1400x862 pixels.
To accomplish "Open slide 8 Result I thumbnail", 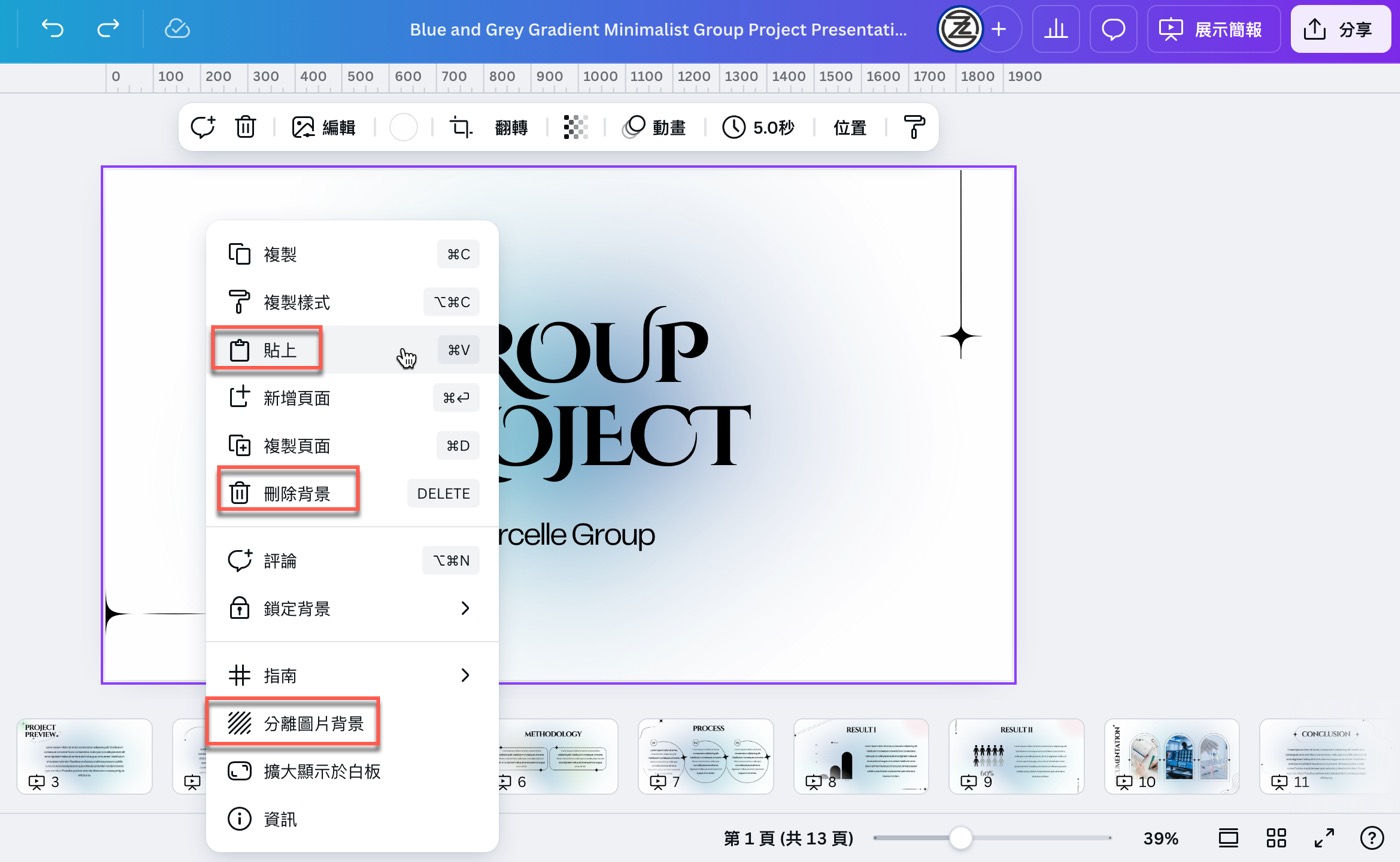I will (861, 756).
